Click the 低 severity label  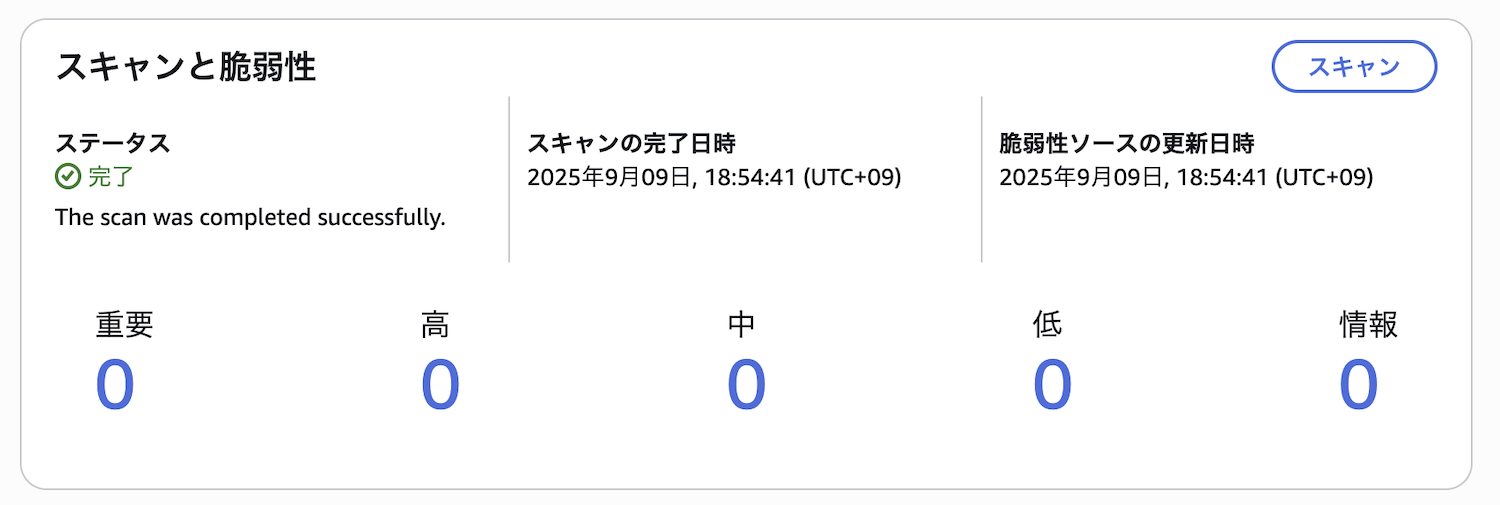point(1047,325)
